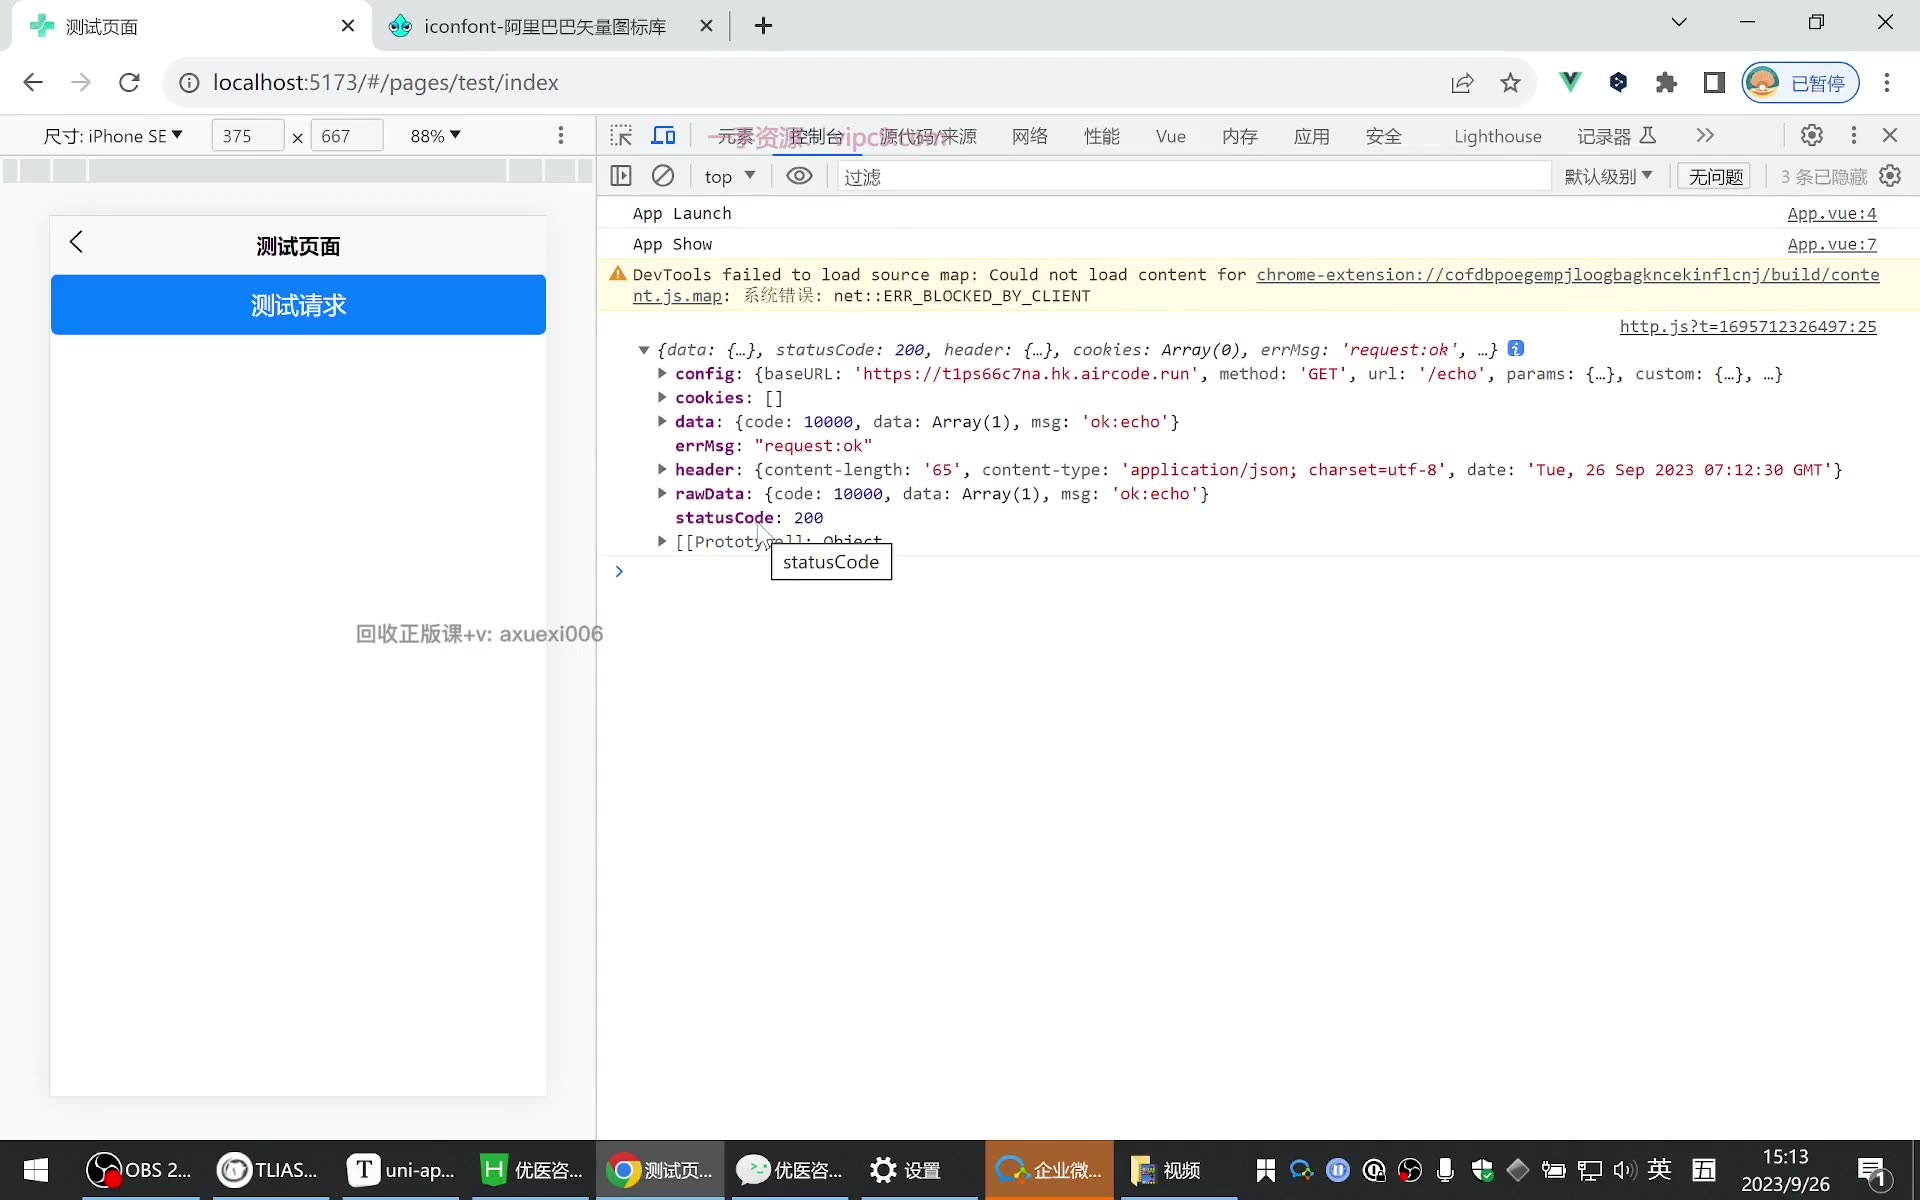Collapse the logged response object
Viewport: 1920px width, 1200px height.
(644, 350)
